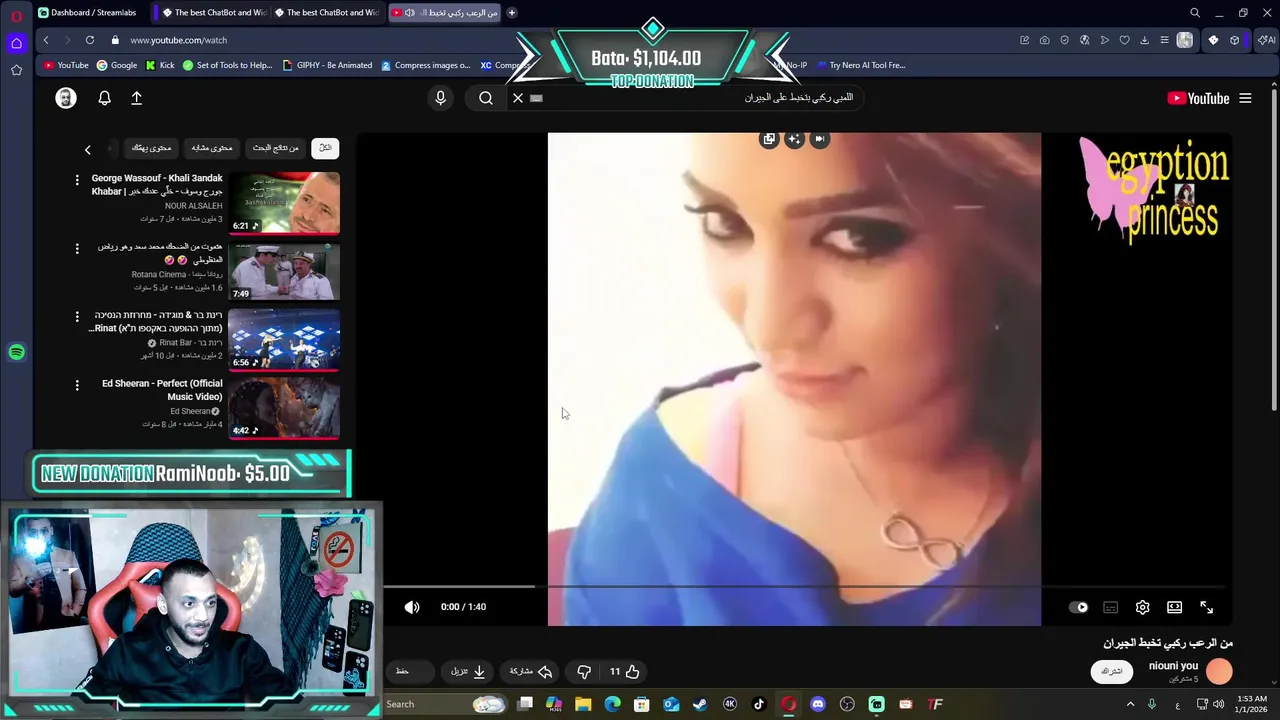Open options menu for Ed Sheeran video
1280x720 pixels.
click(x=77, y=384)
